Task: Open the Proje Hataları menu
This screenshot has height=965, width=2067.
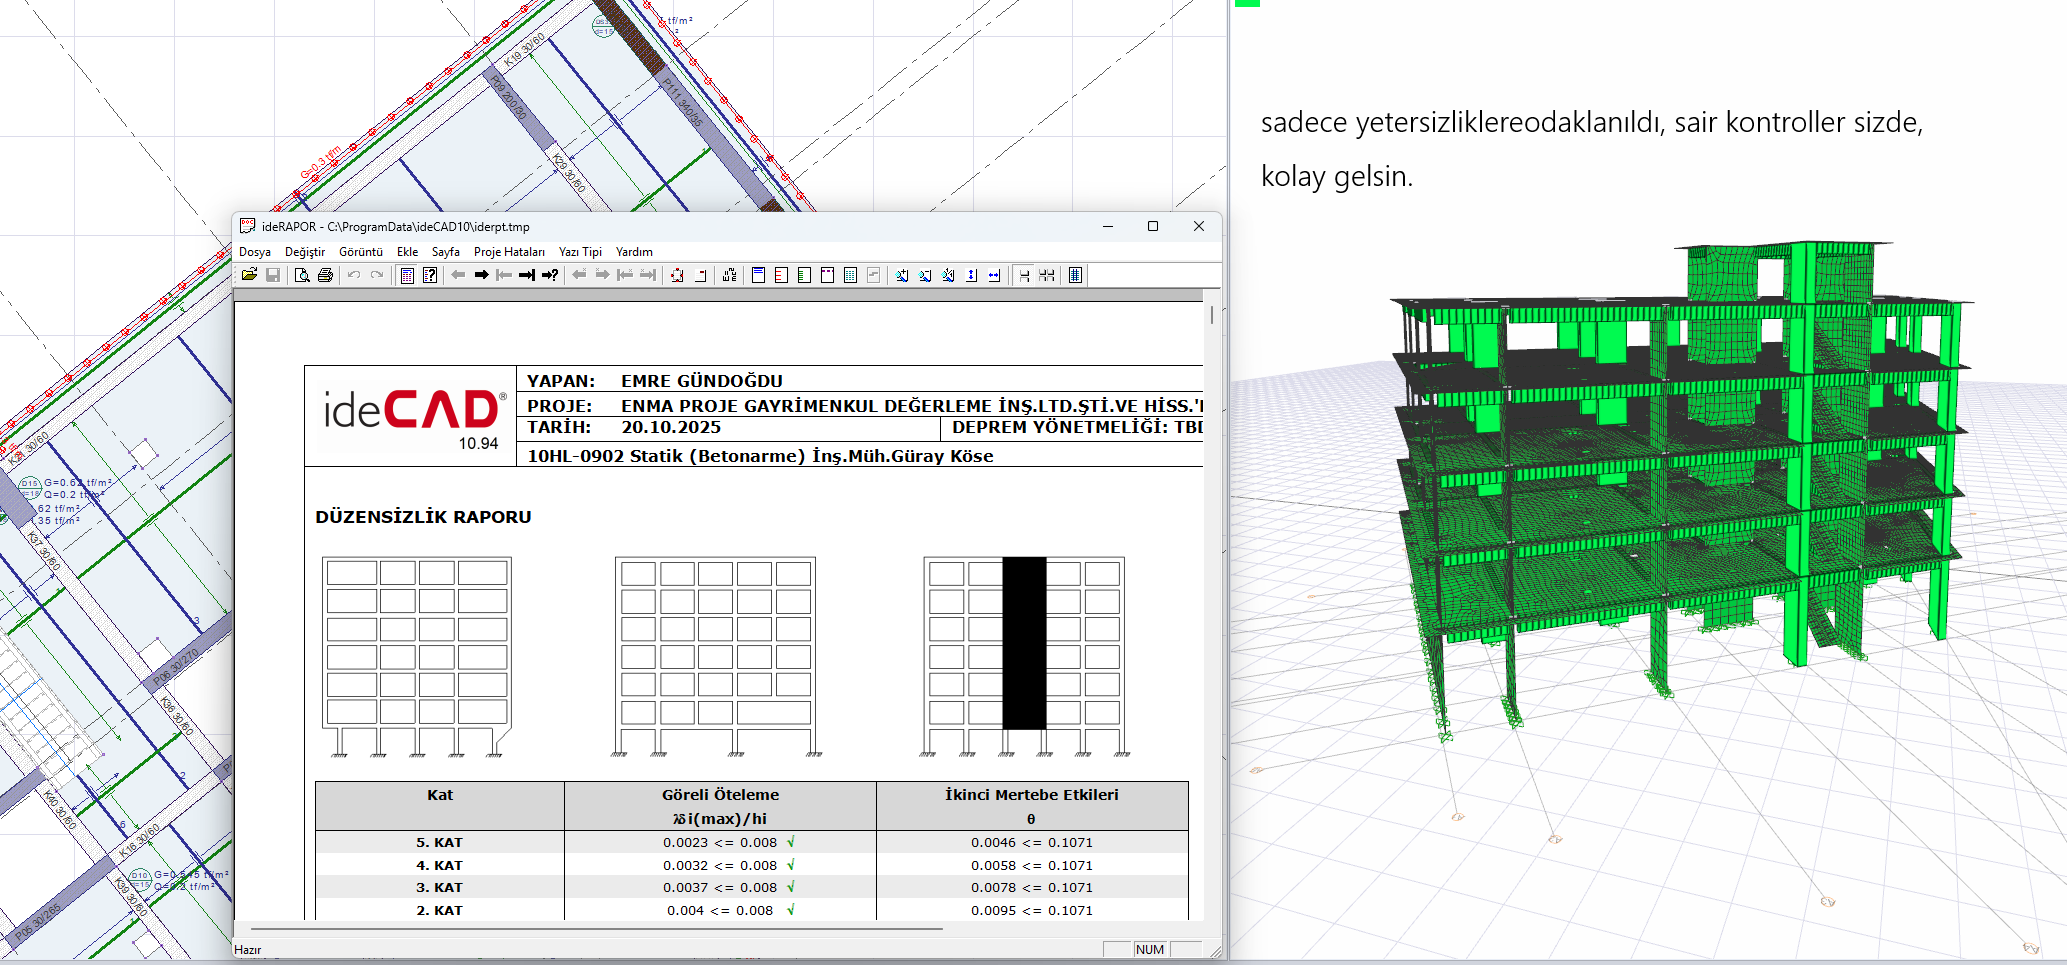Action: [x=509, y=252]
